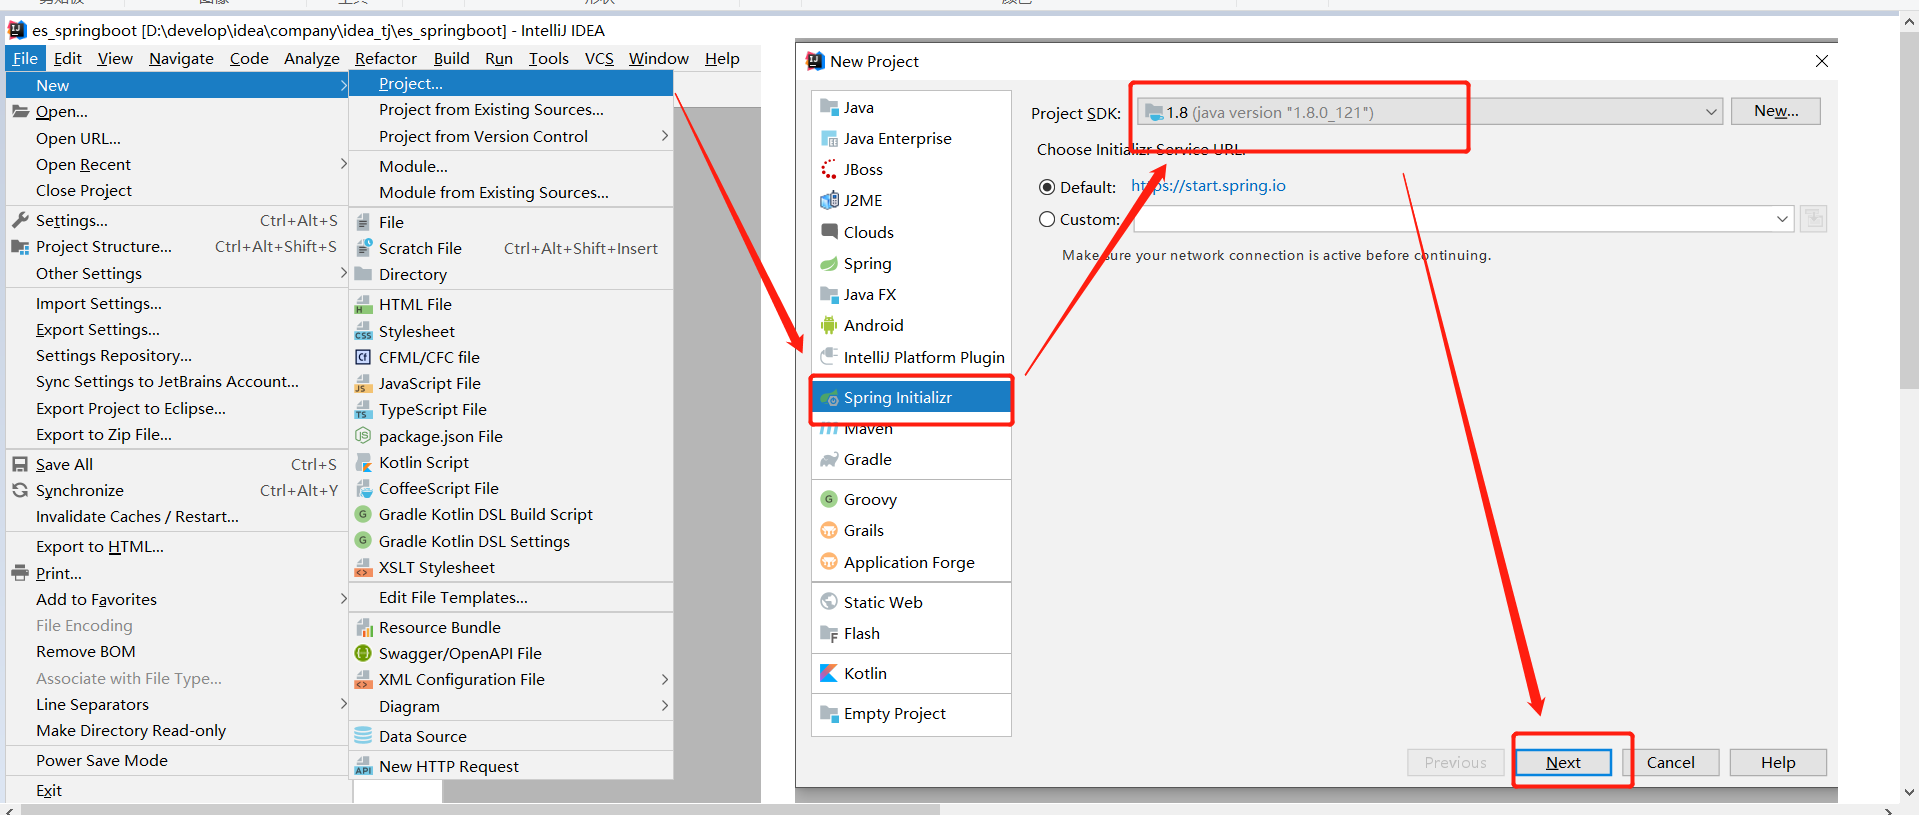Screen dimensions: 1919x815
Task: Click the TypeScript File icon
Action: (x=364, y=409)
